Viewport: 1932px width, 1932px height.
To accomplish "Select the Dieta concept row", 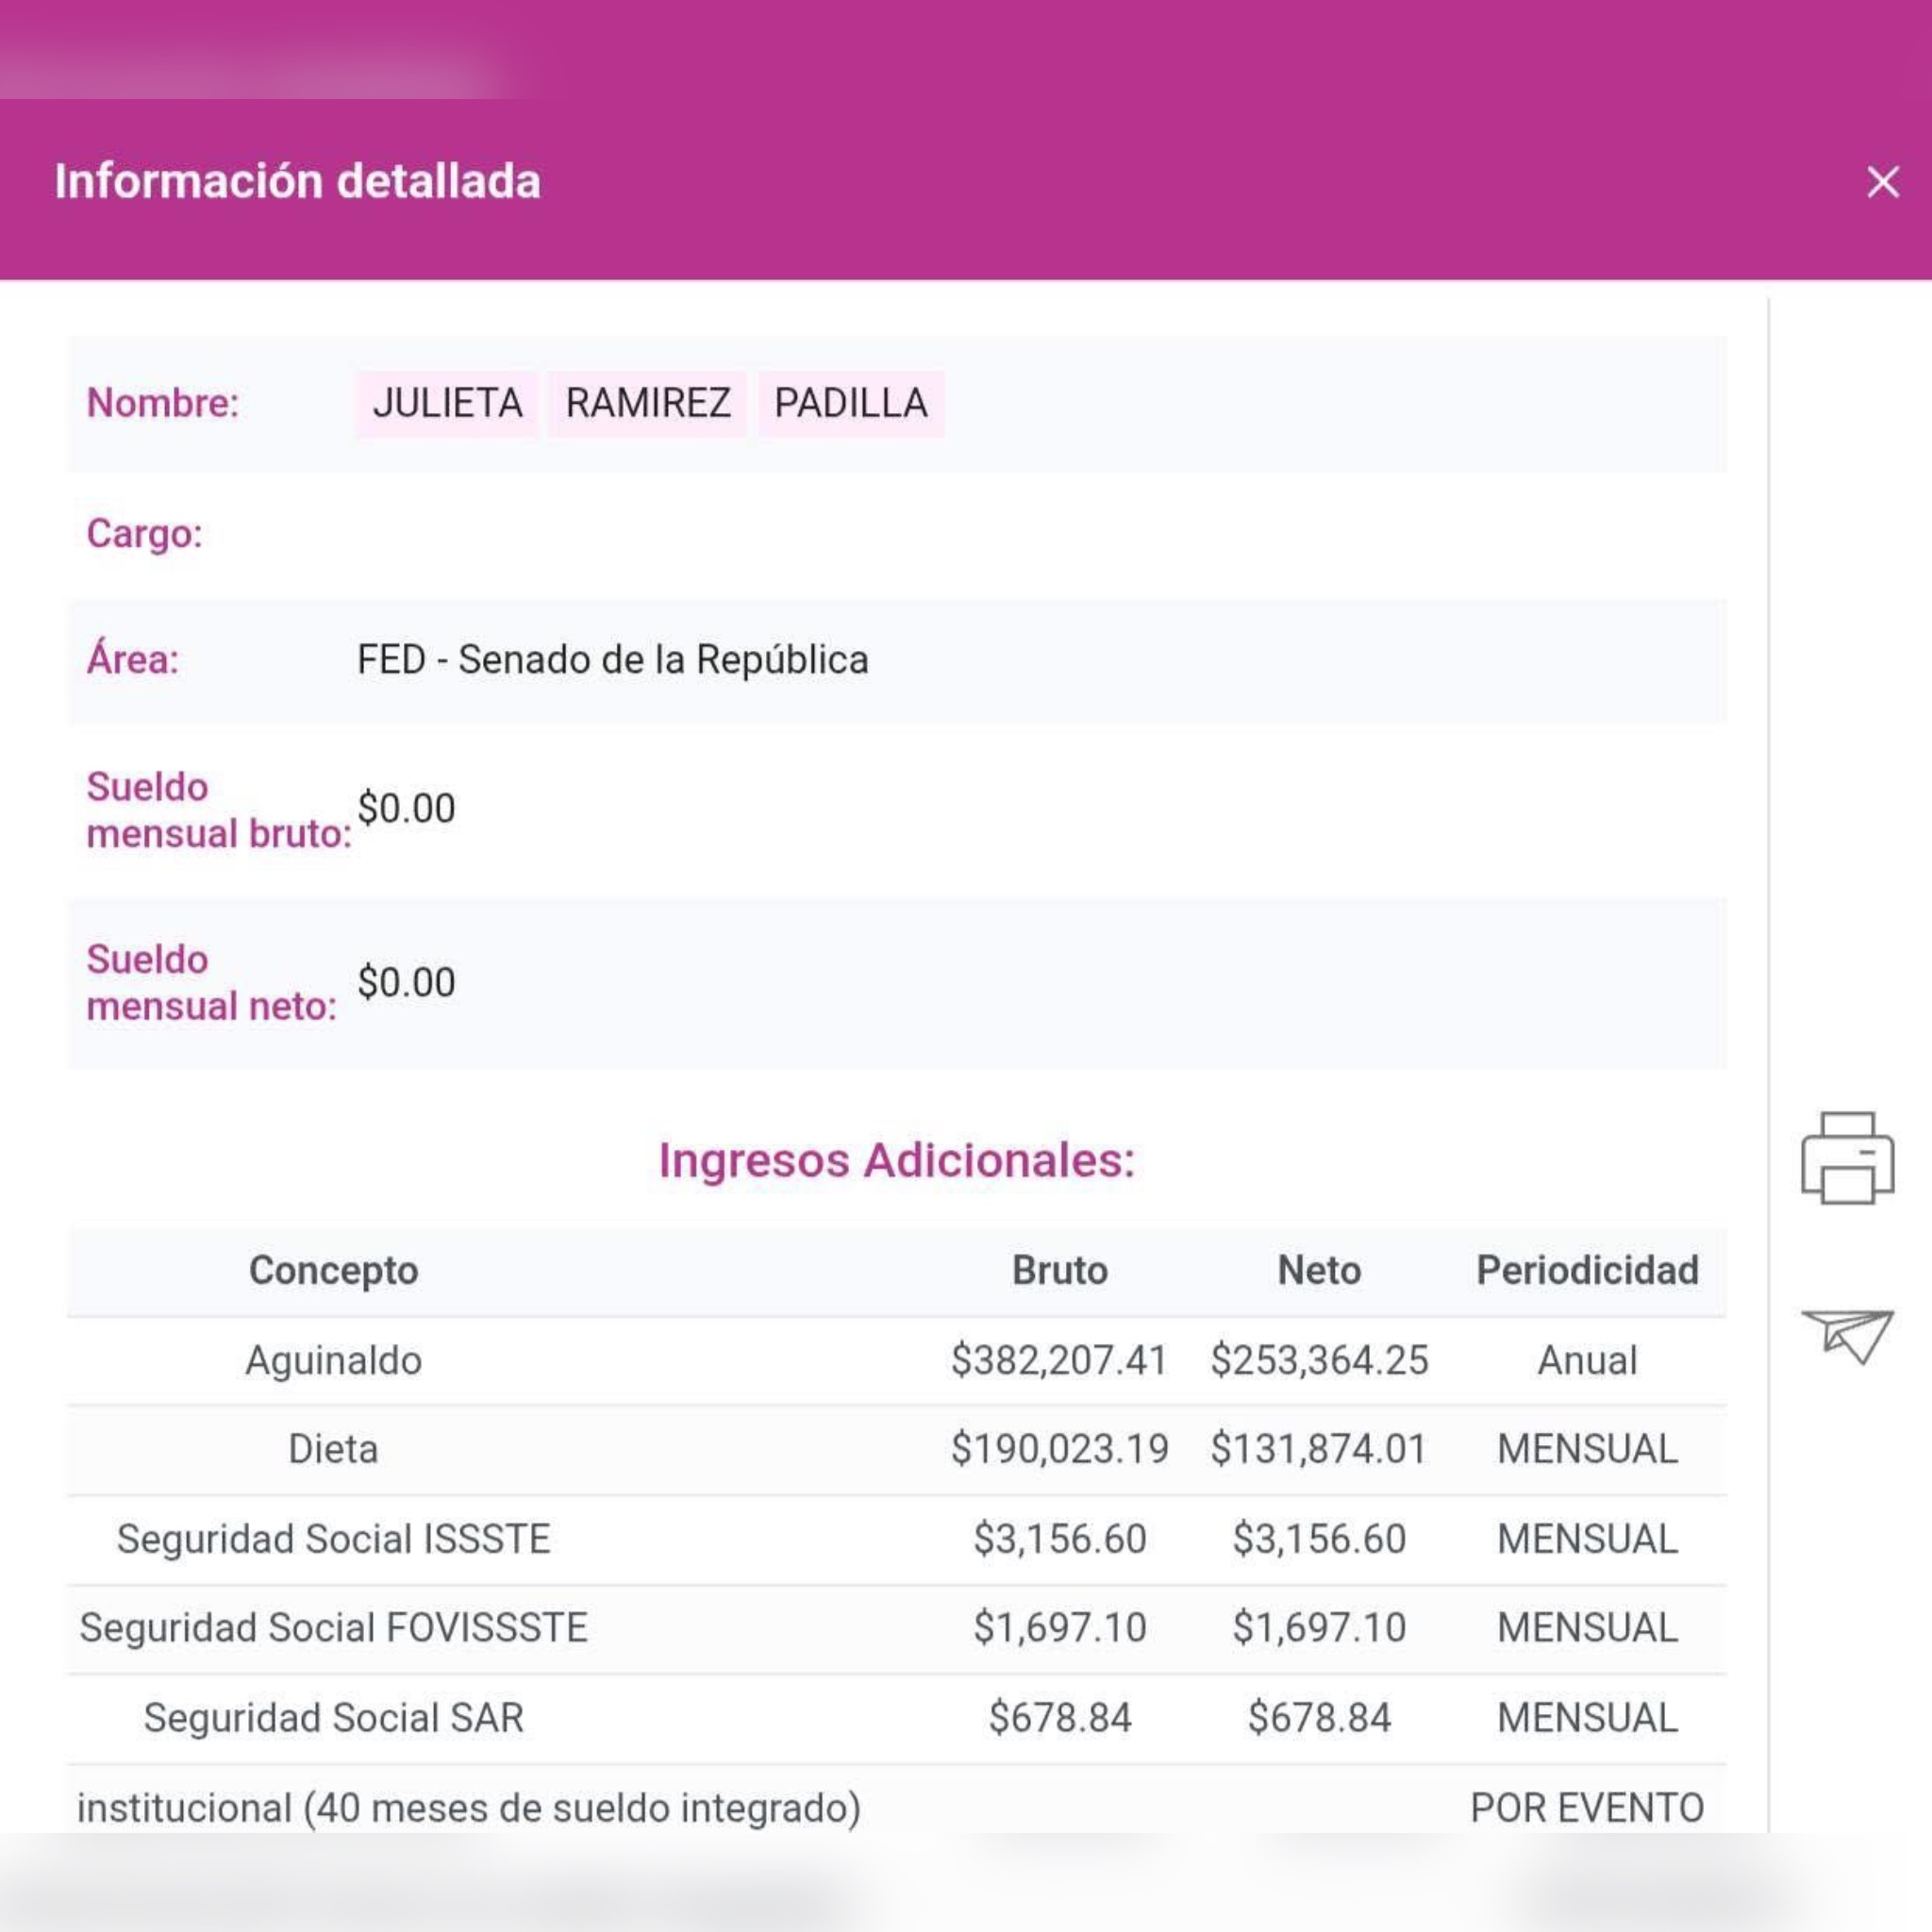I will (333, 1449).
